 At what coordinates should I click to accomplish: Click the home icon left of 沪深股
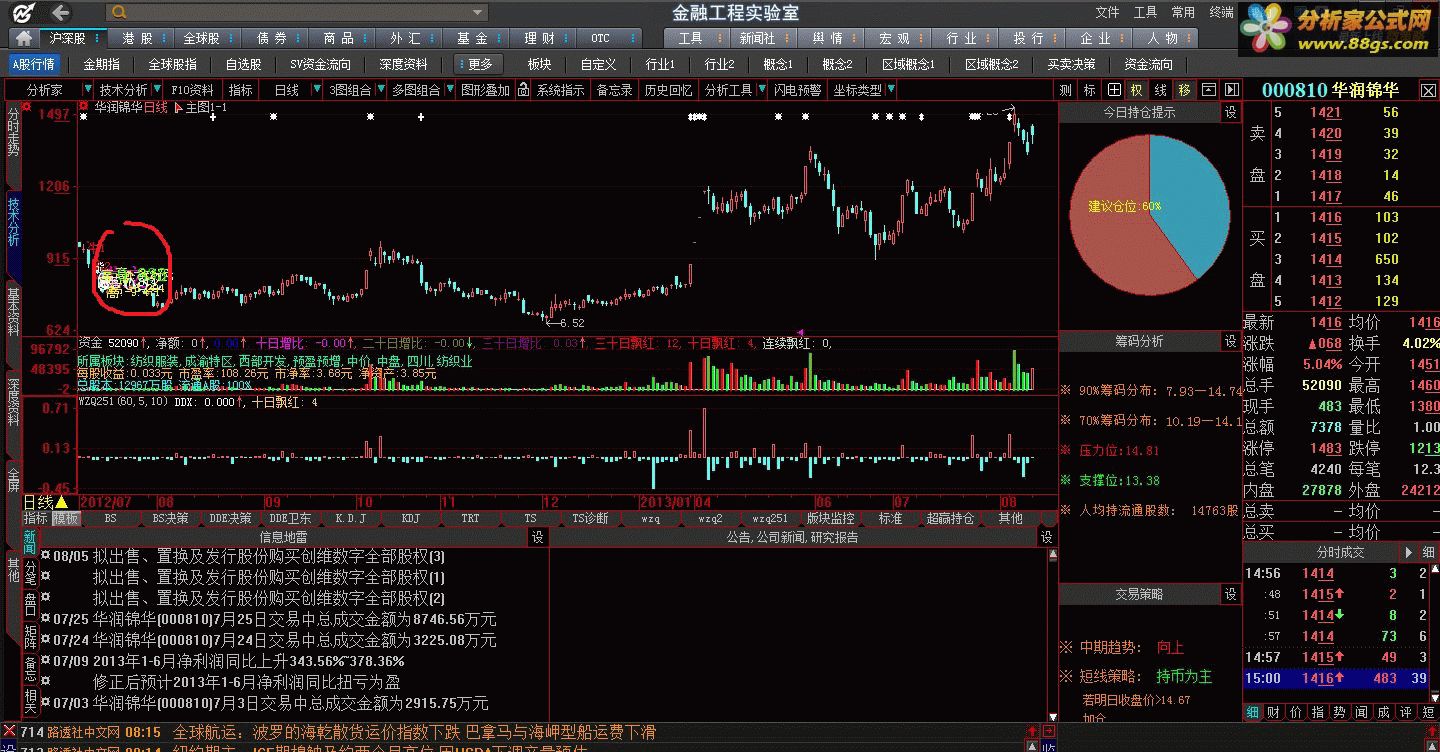23,39
